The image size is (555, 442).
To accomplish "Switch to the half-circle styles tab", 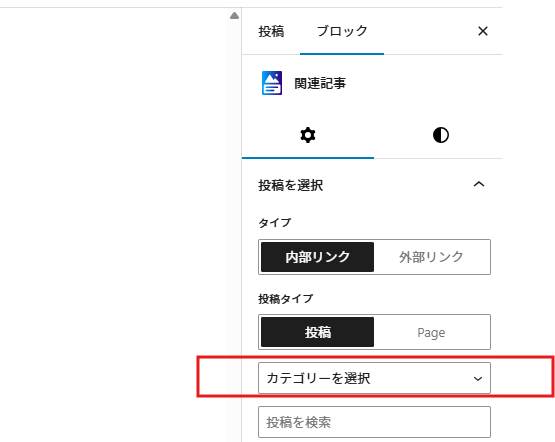I will click(441, 136).
